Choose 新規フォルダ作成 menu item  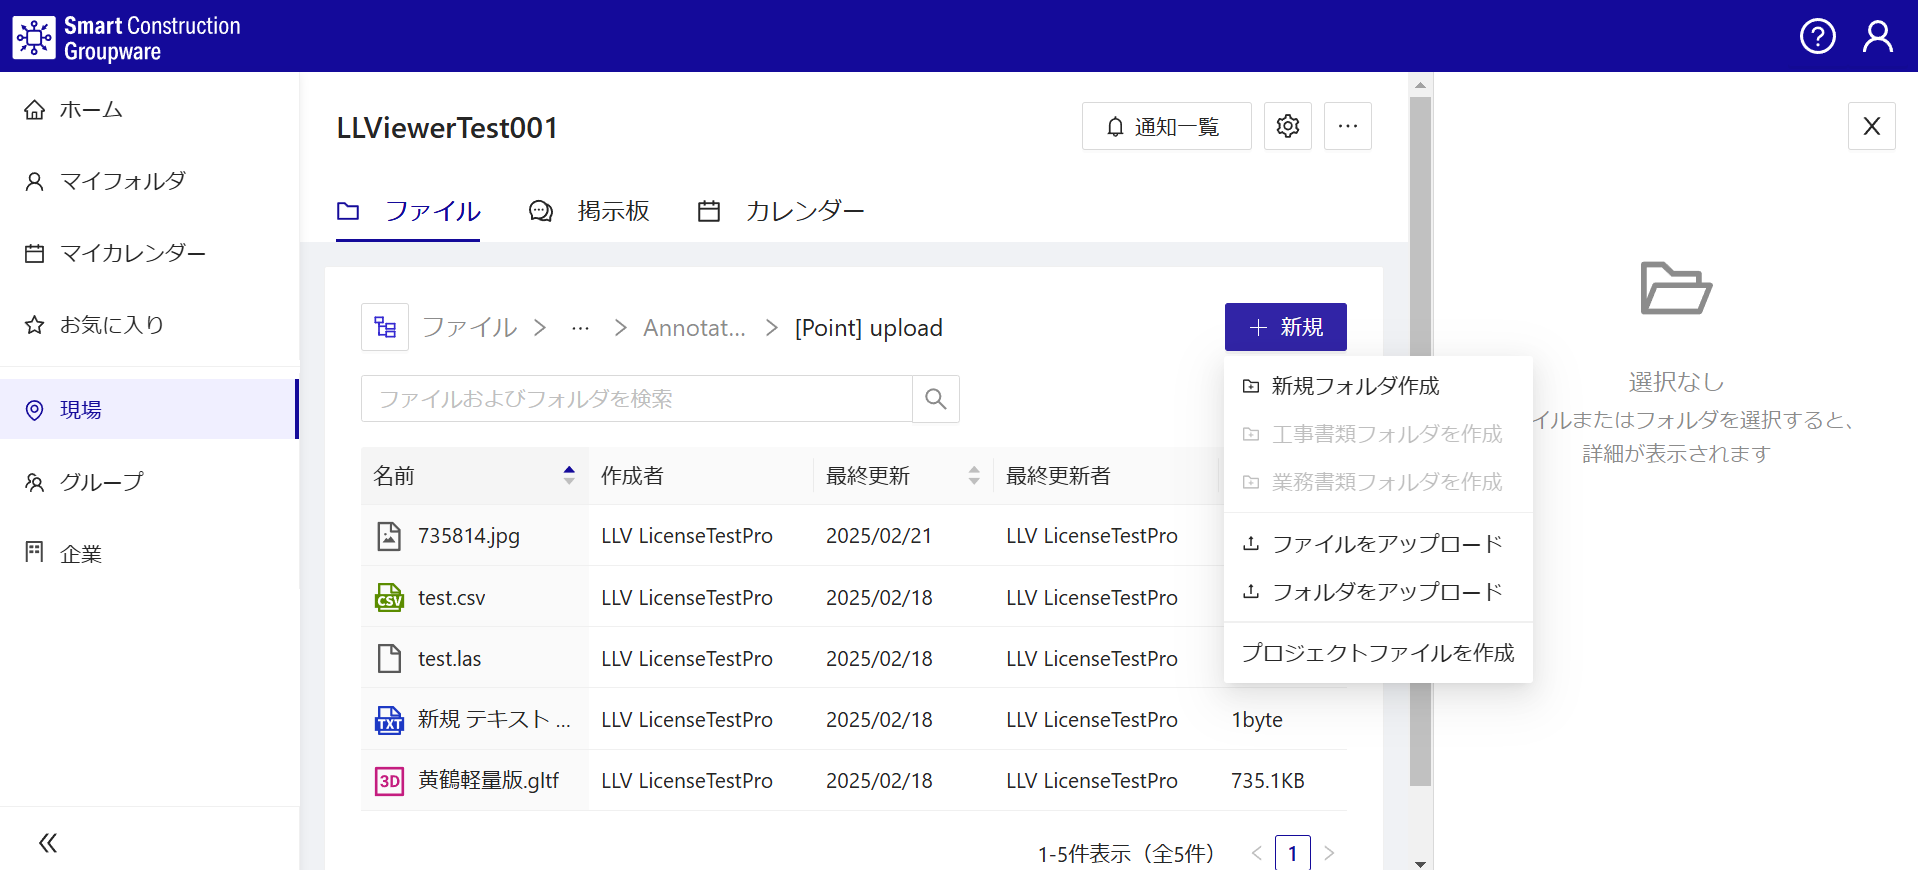[x=1354, y=386]
